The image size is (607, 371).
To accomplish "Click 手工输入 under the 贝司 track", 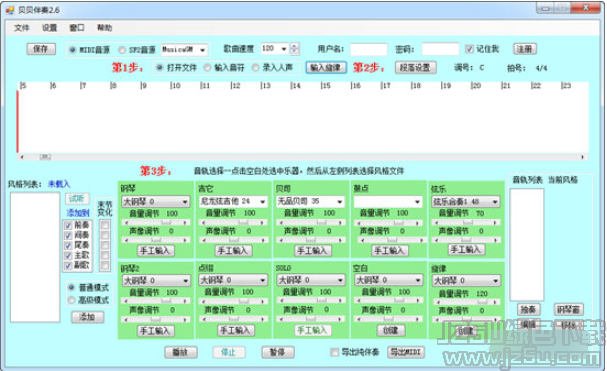I will [312, 251].
